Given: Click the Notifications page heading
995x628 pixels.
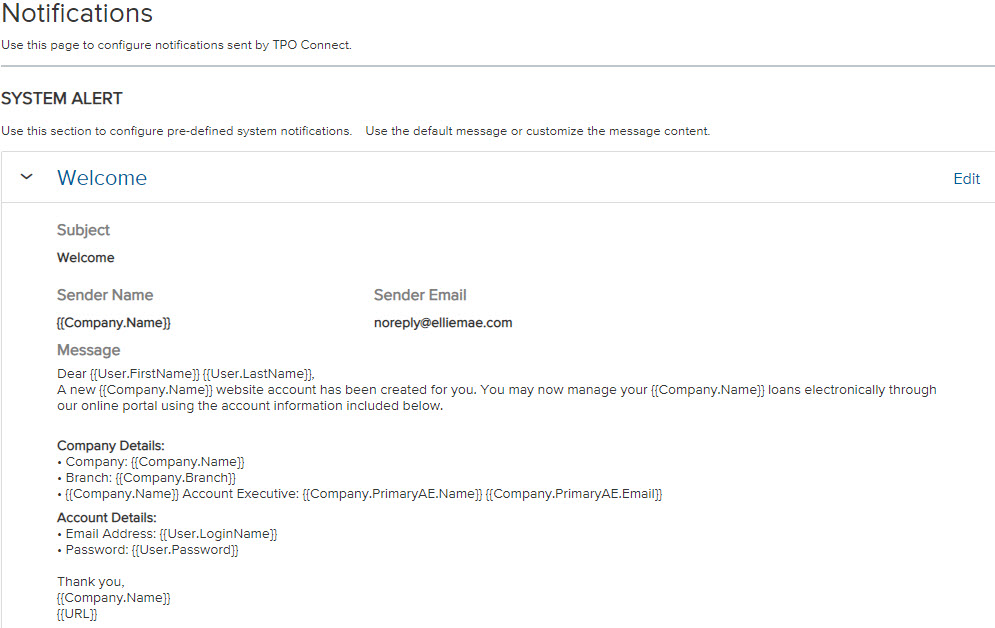Looking at the screenshot, I should (77, 13).
